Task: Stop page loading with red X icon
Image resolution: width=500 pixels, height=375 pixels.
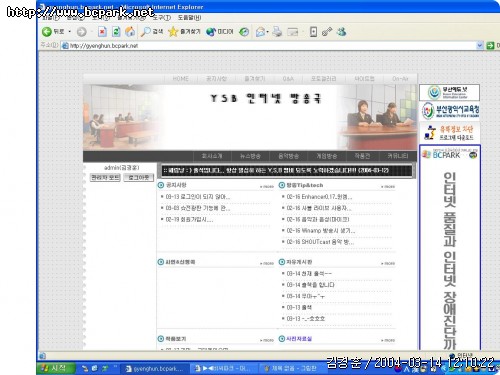Action: [102, 32]
